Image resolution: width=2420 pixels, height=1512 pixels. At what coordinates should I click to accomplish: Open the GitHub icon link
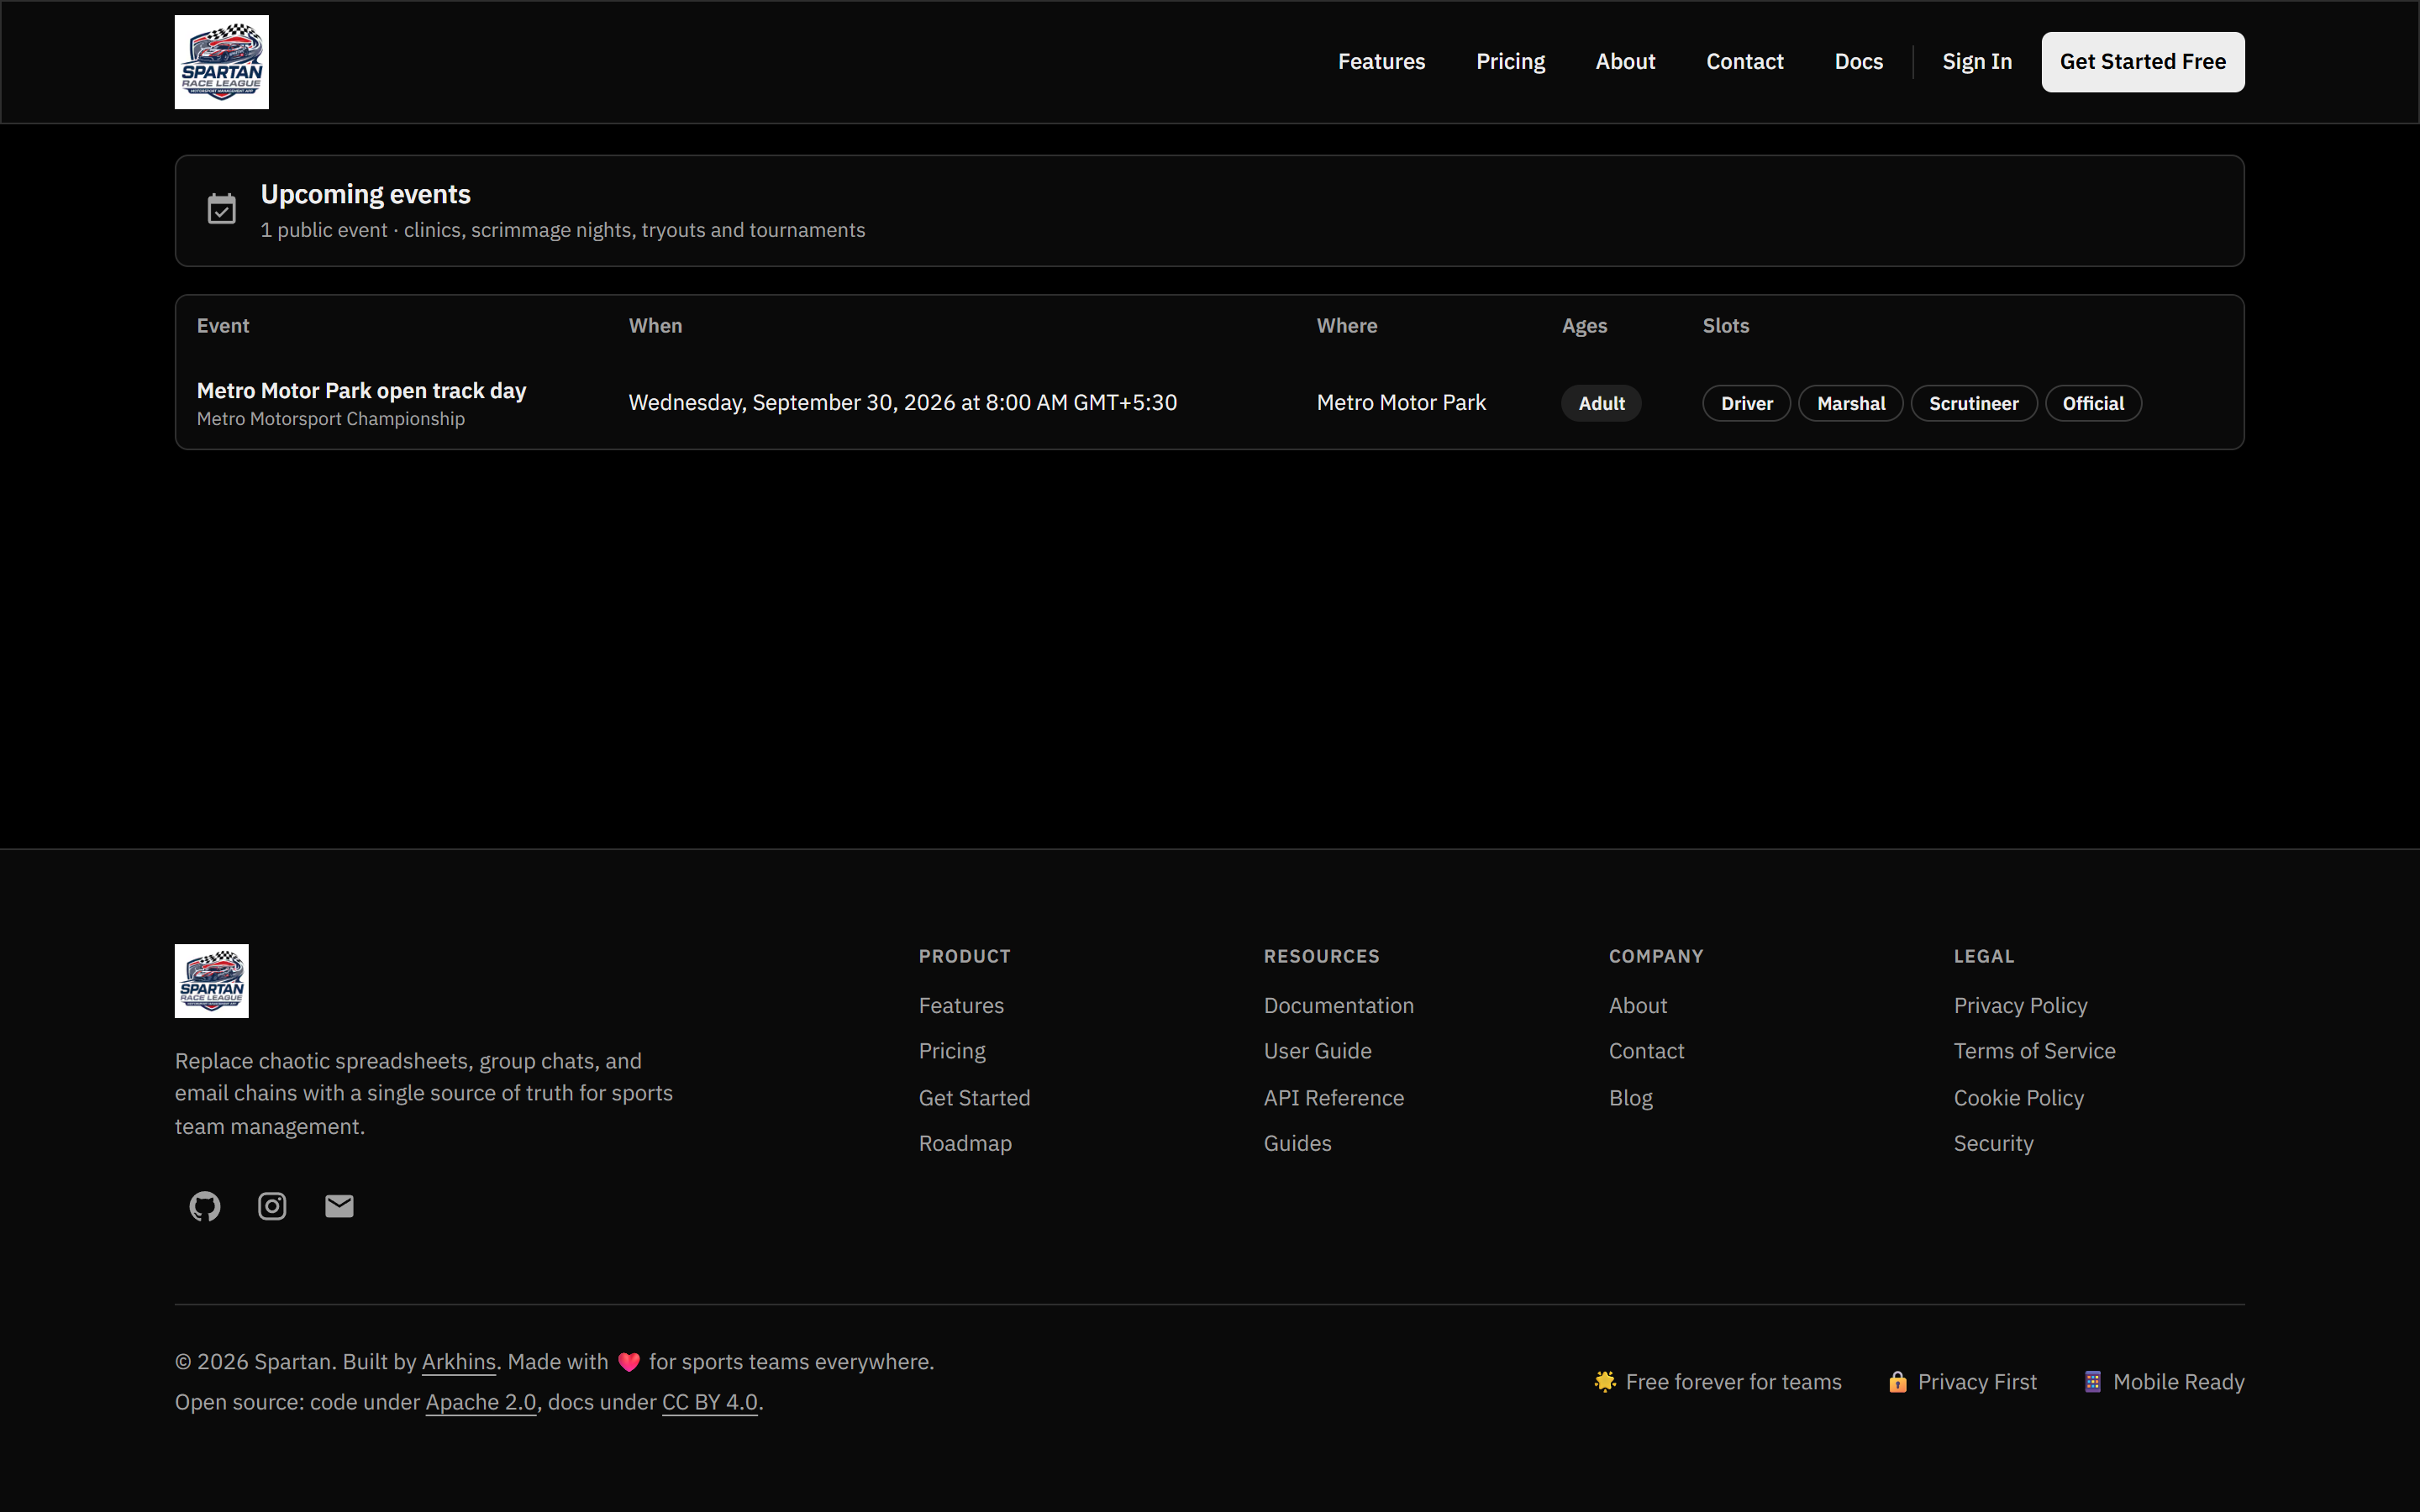point(205,1206)
